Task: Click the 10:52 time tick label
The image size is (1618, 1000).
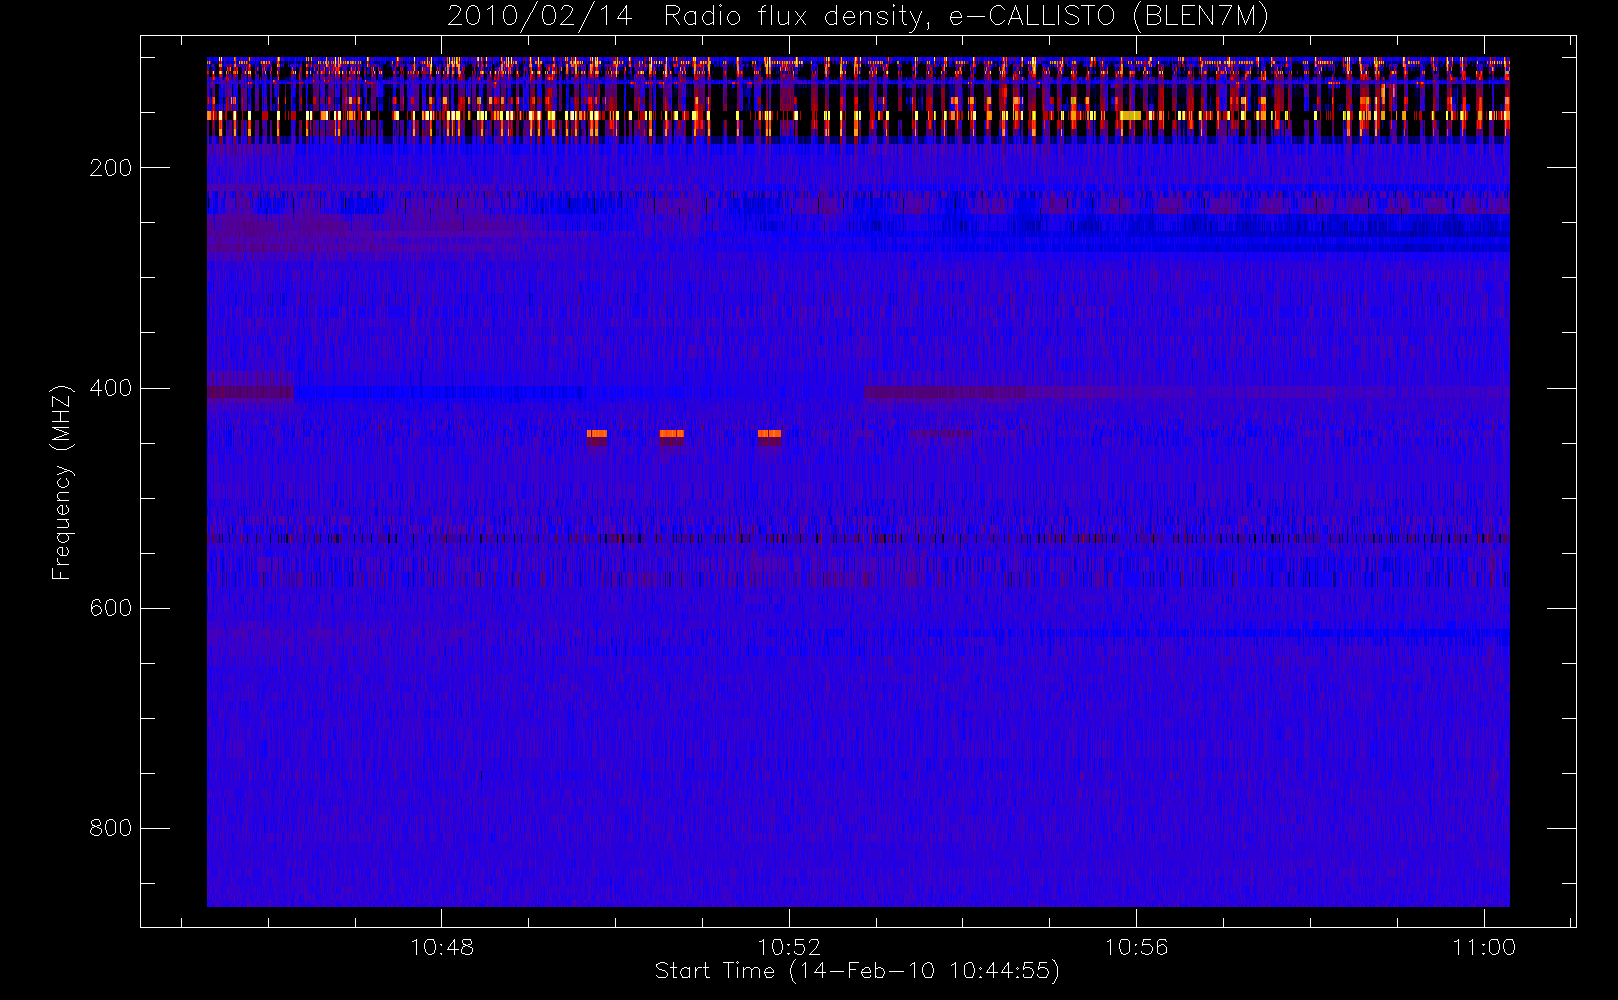Action: pos(789,947)
